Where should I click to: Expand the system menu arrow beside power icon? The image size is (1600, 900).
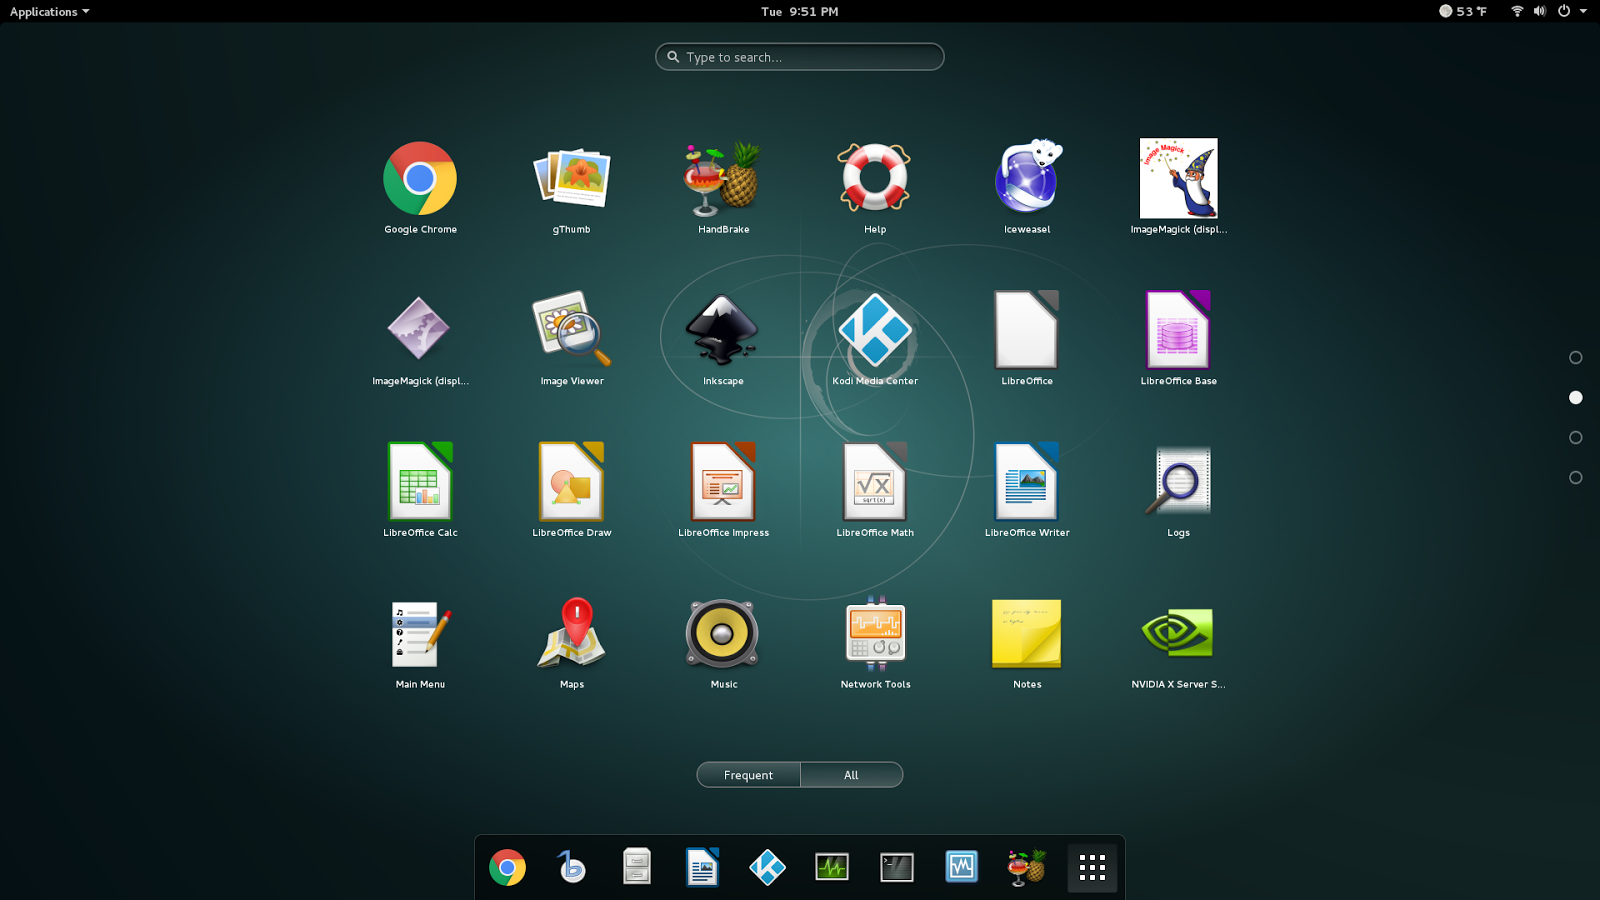1583,12
